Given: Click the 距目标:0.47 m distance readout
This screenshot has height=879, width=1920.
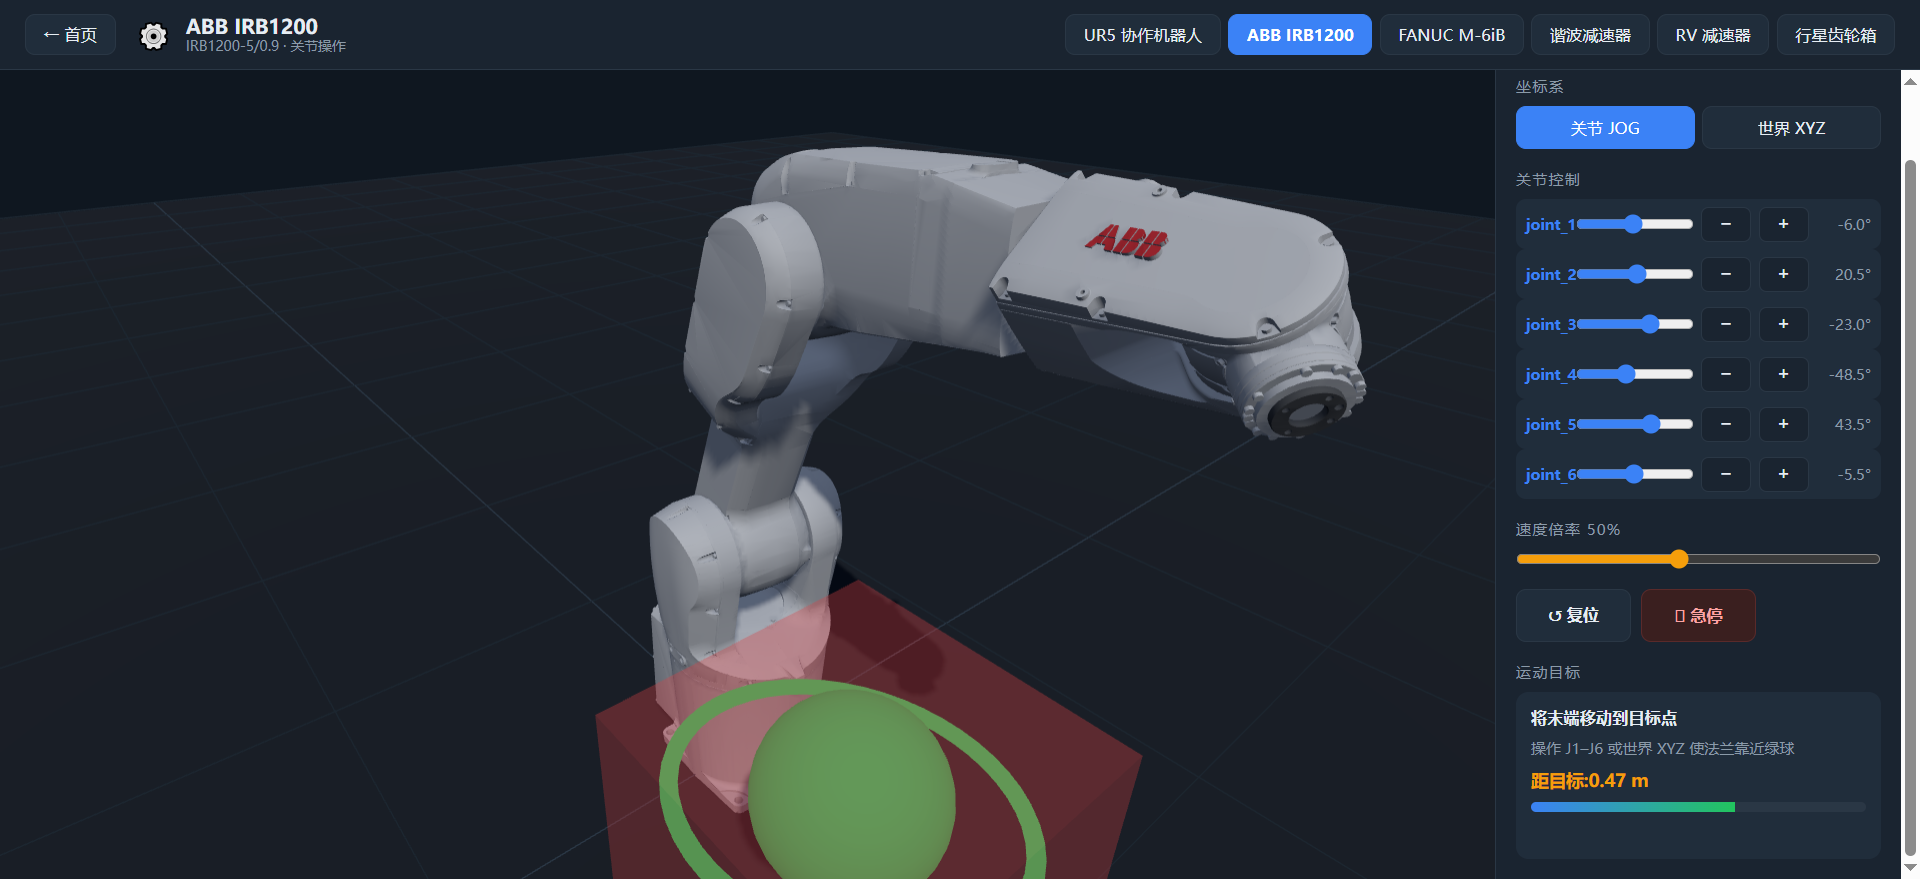Looking at the screenshot, I should pyautogui.click(x=1589, y=781).
